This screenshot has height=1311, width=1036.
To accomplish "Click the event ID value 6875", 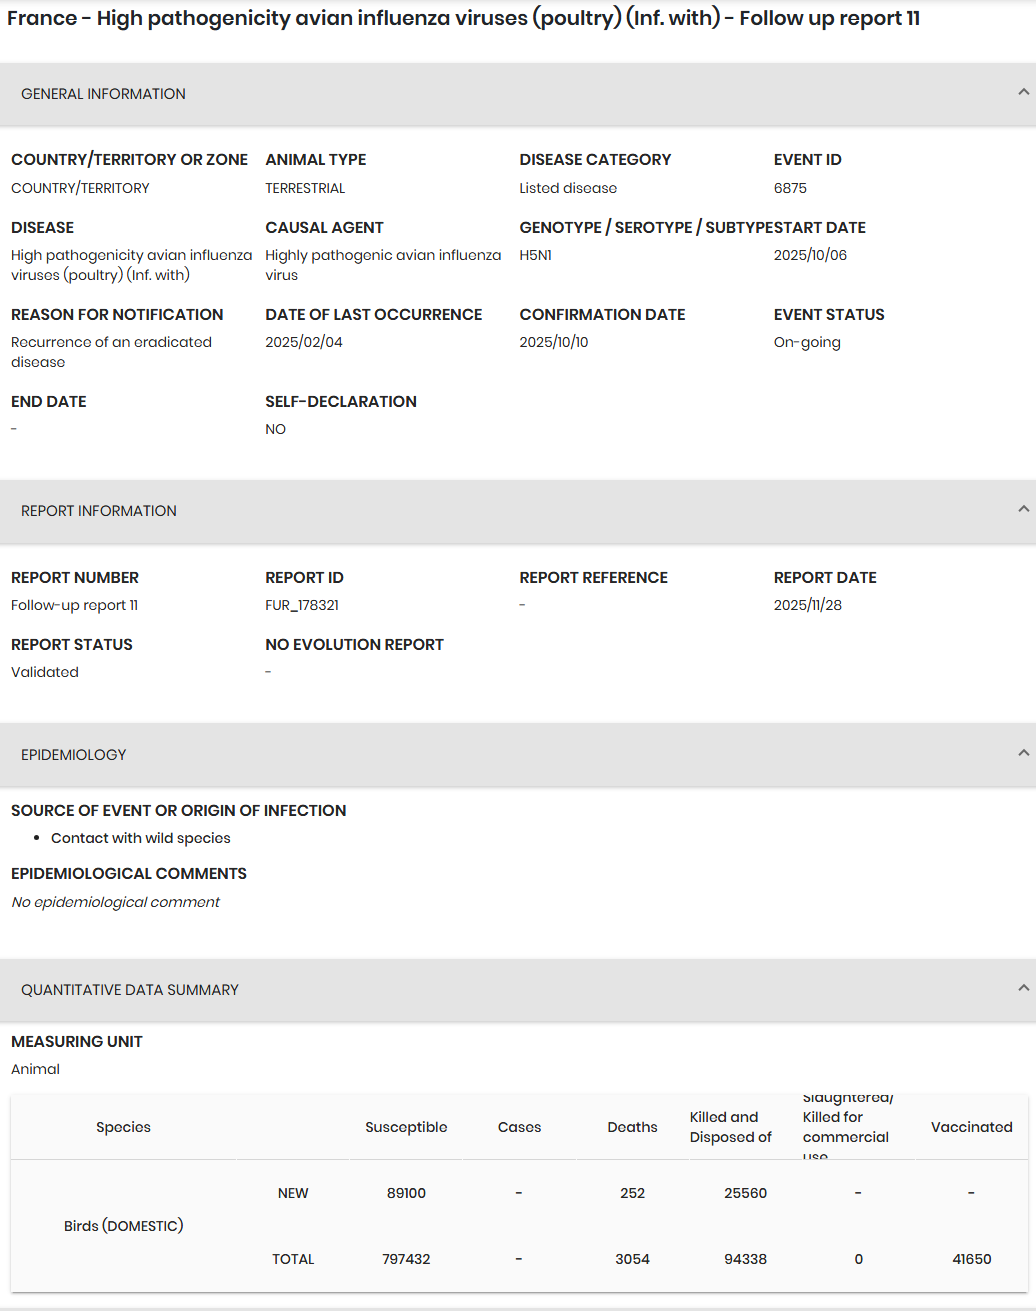I will pos(790,188).
